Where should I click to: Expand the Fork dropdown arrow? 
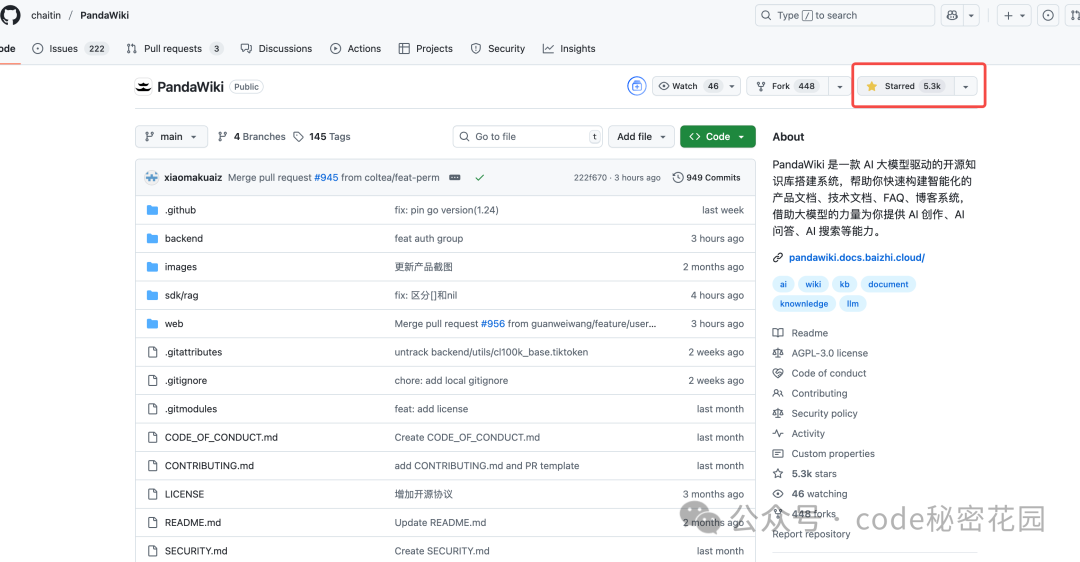coord(839,86)
